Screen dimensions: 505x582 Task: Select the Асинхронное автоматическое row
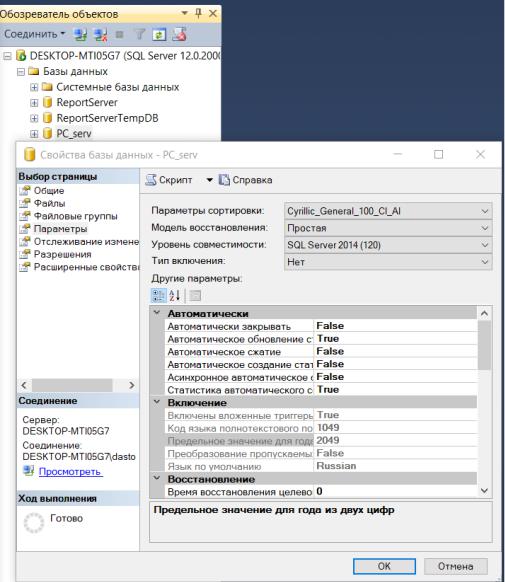coord(321,377)
